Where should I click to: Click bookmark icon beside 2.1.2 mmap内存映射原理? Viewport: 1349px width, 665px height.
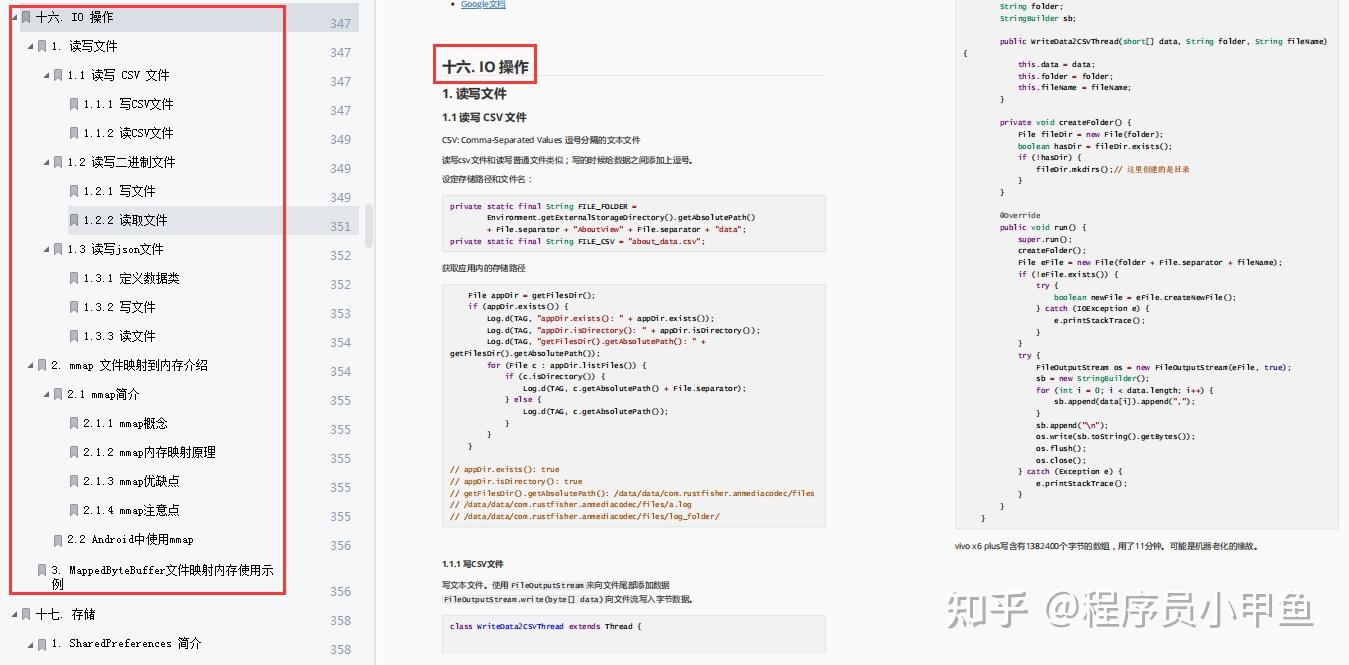point(74,452)
